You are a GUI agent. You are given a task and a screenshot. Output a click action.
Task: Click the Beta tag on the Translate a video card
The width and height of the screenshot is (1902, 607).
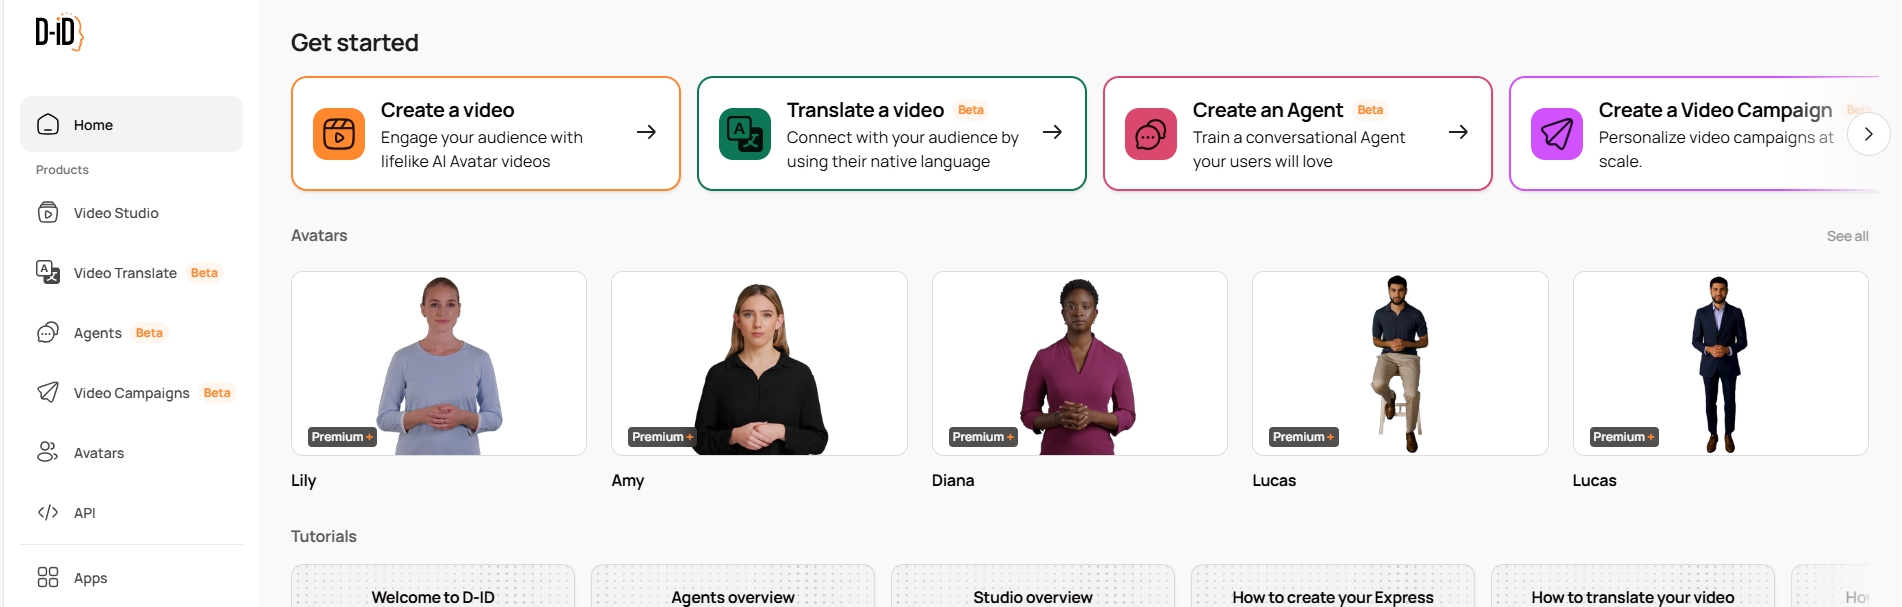[971, 110]
